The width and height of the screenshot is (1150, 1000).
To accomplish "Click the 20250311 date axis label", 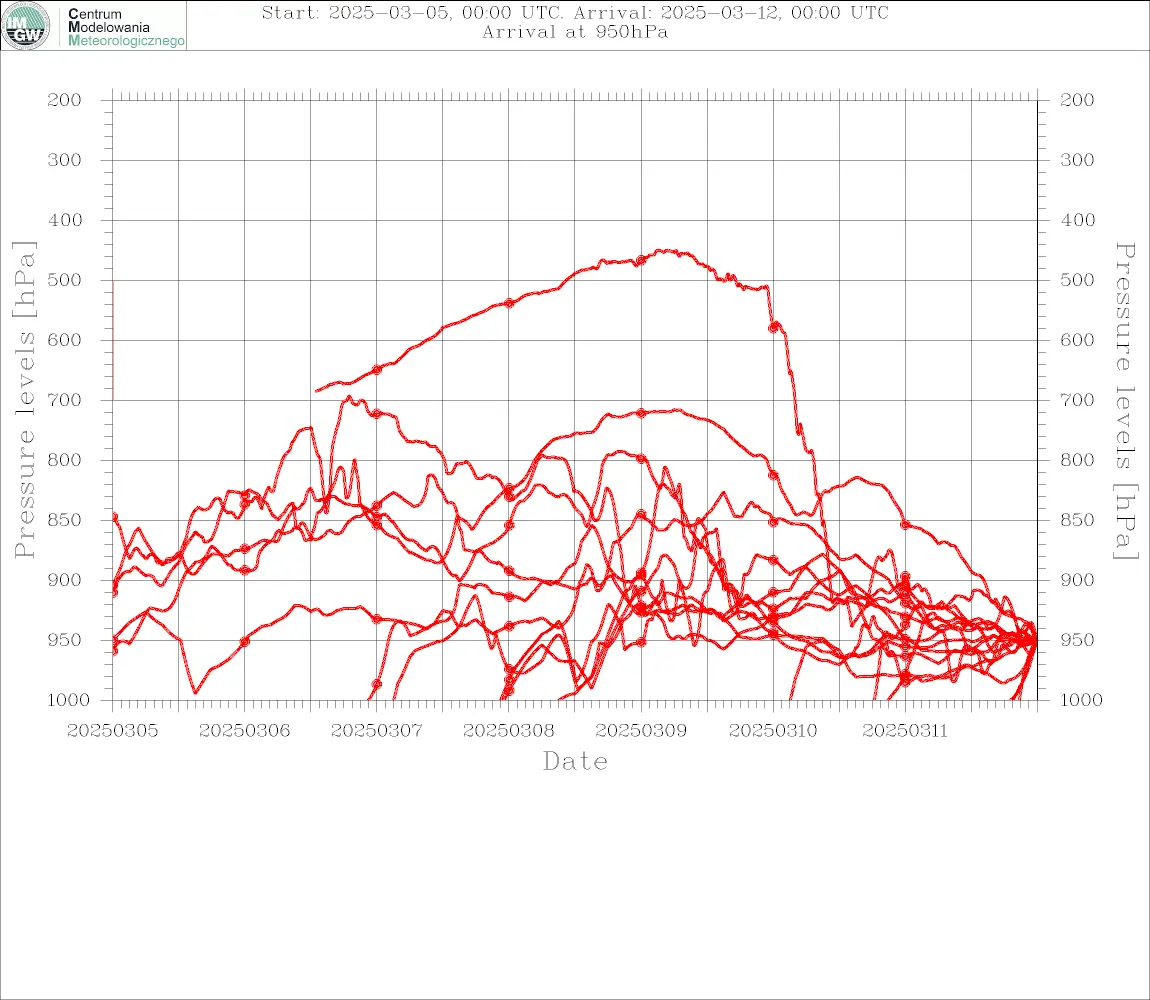I will coord(905,731).
